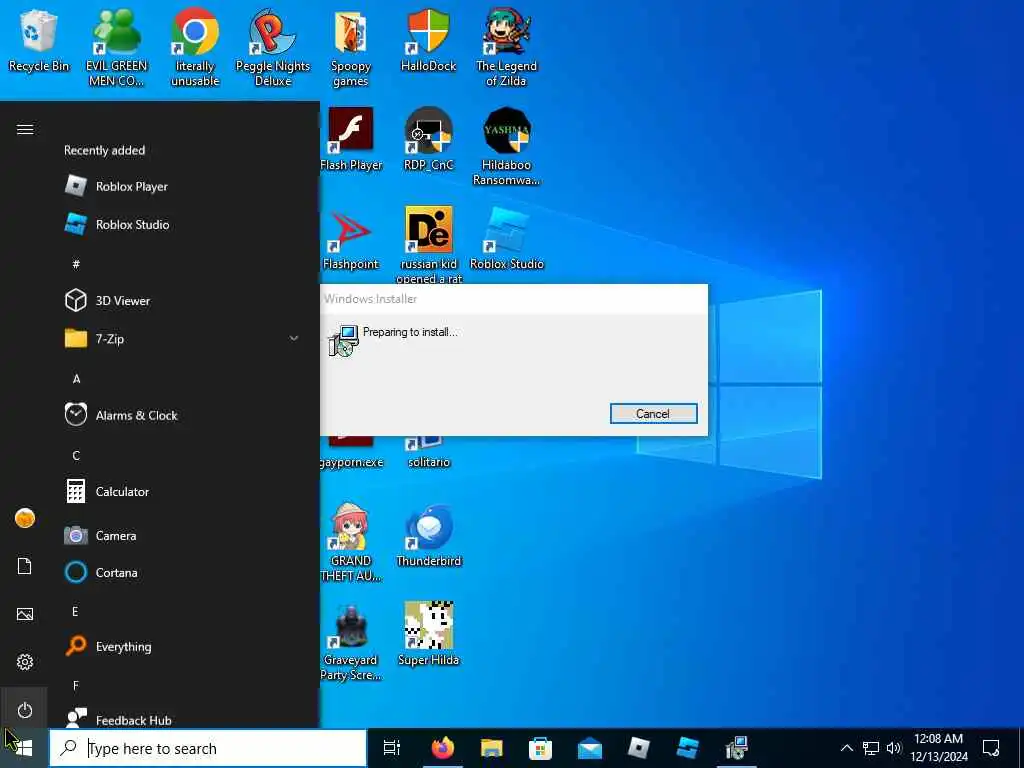Image resolution: width=1024 pixels, height=768 pixels.
Task: Open the Flashpoint desktop shortcut
Action: click(x=351, y=239)
